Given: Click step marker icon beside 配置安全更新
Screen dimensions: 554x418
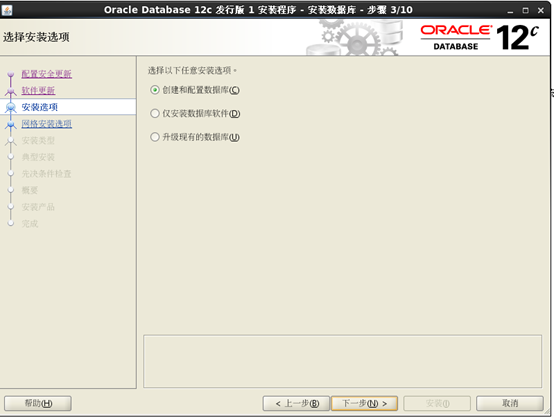Looking at the screenshot, I should 11,74.
